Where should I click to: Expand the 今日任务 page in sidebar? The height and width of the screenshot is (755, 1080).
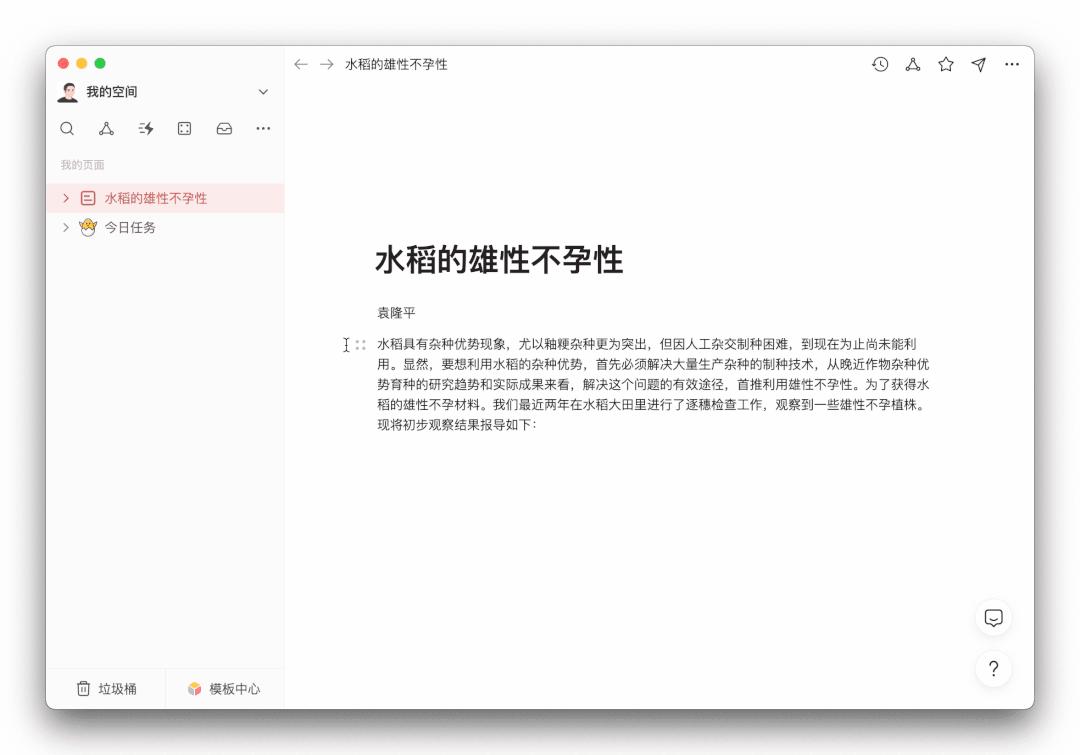[x=66, y=227]
